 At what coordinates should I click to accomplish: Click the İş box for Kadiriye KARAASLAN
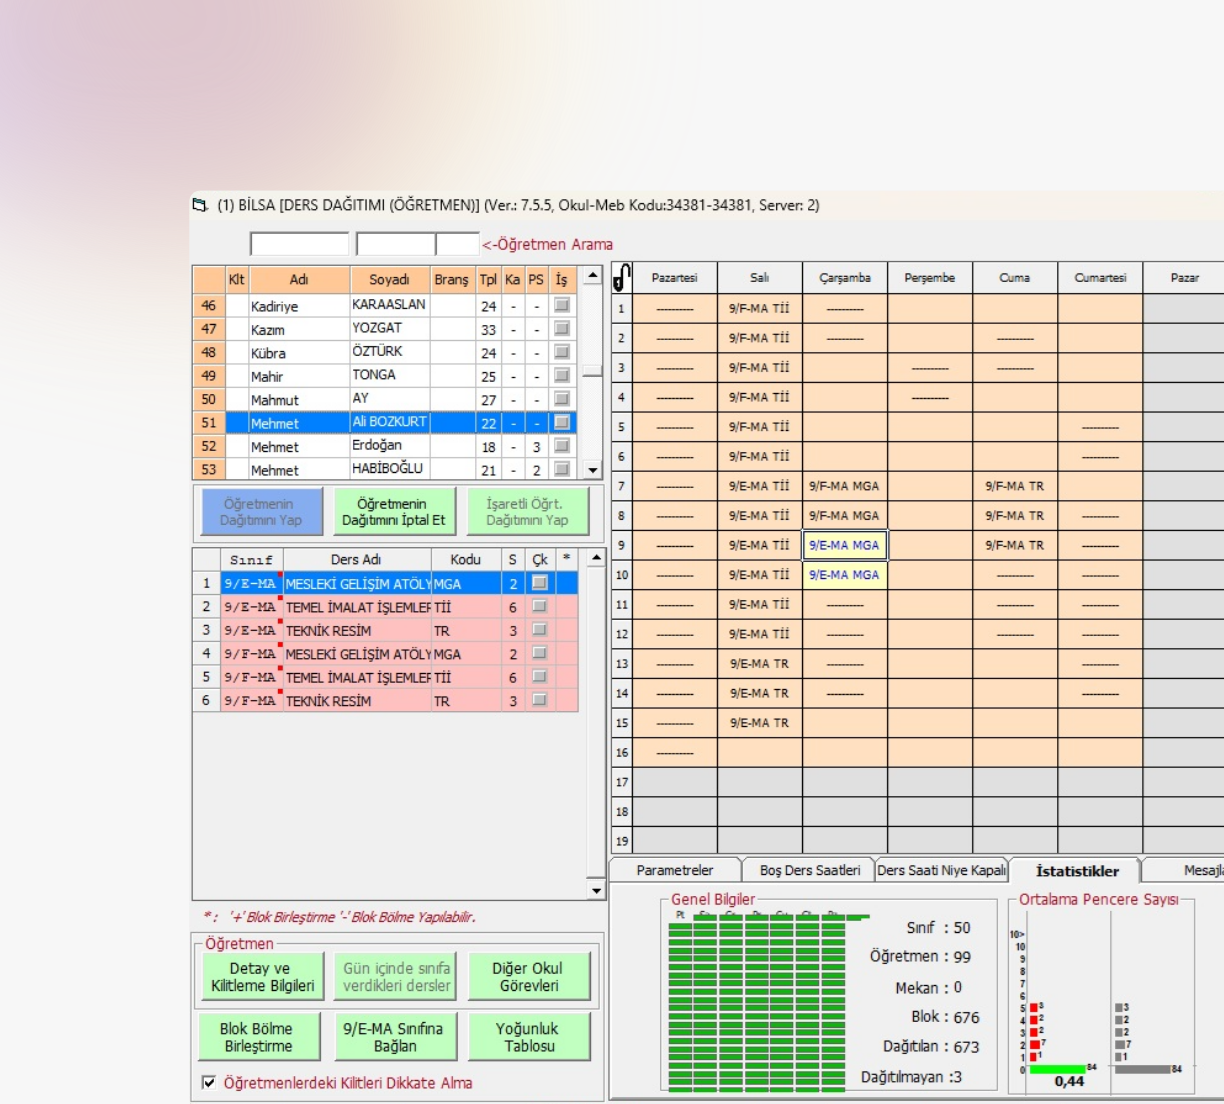(562, 305)
